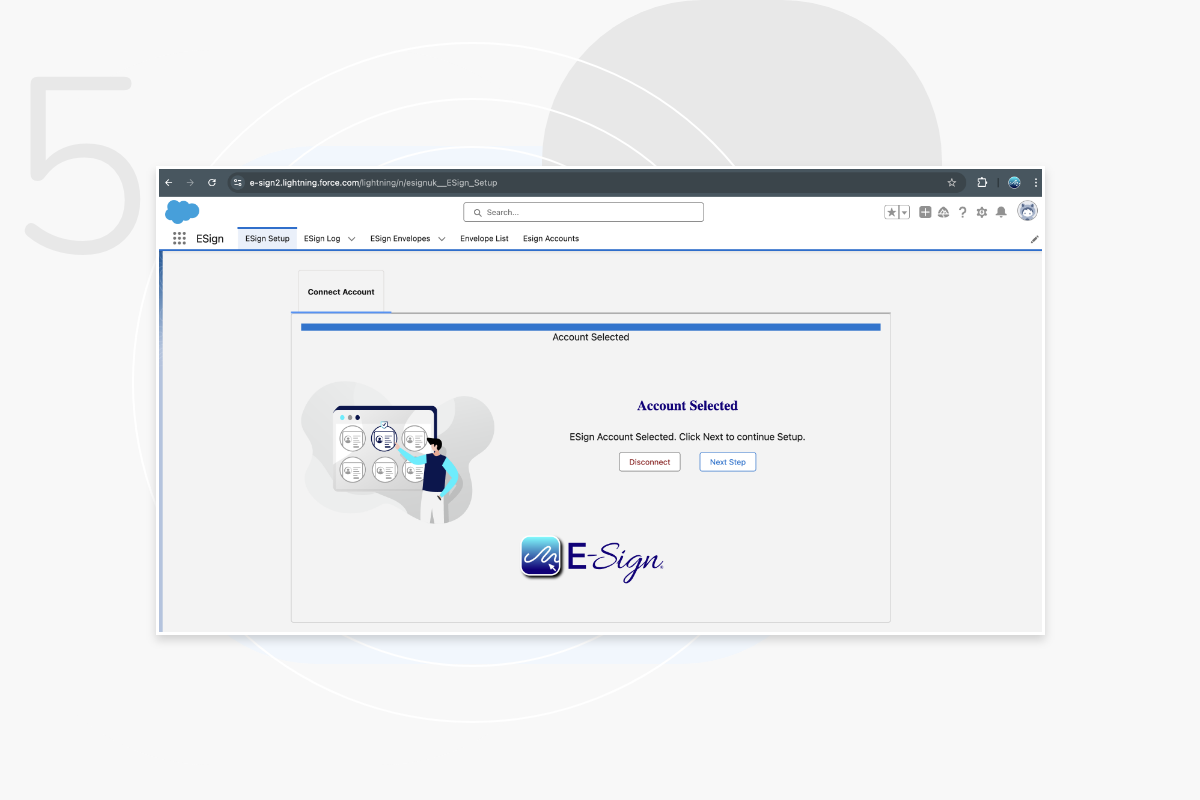
Task: Click the browser forward arrow
Action: (x=190, y=183)
